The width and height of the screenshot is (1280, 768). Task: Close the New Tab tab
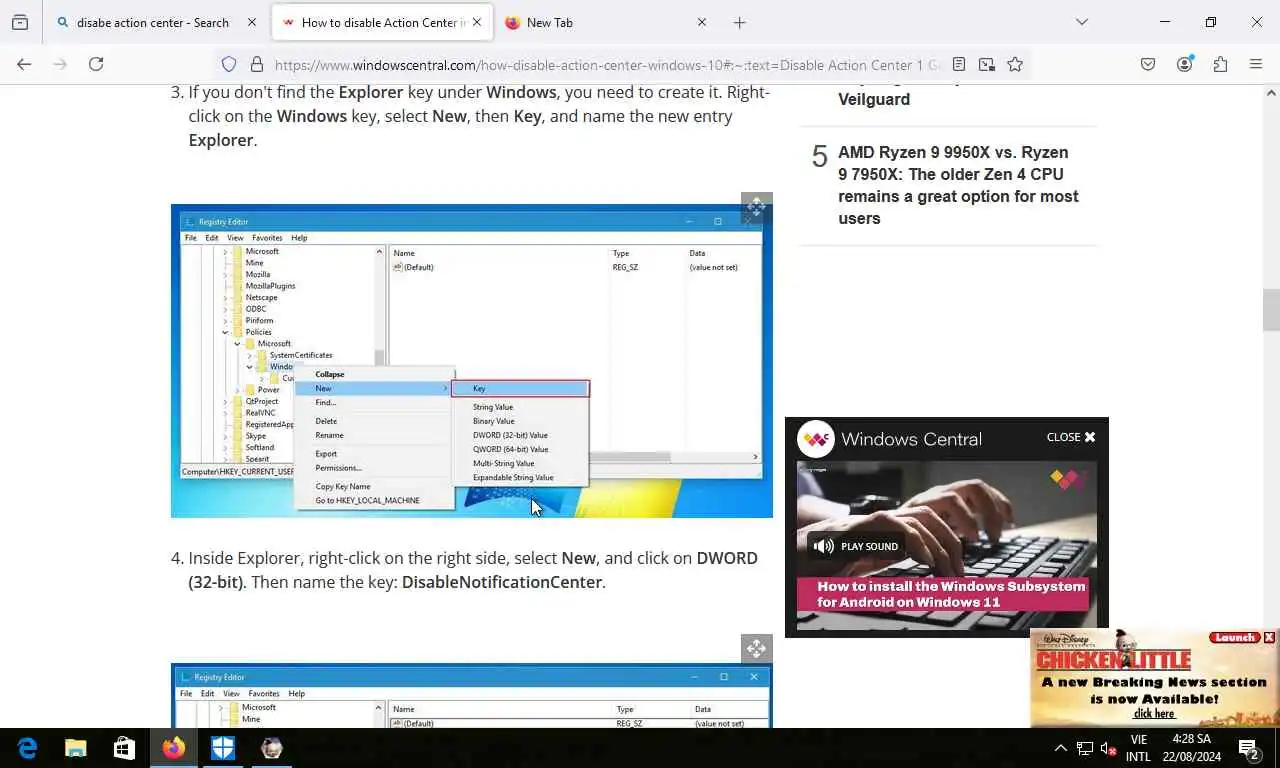click(701, 22)
